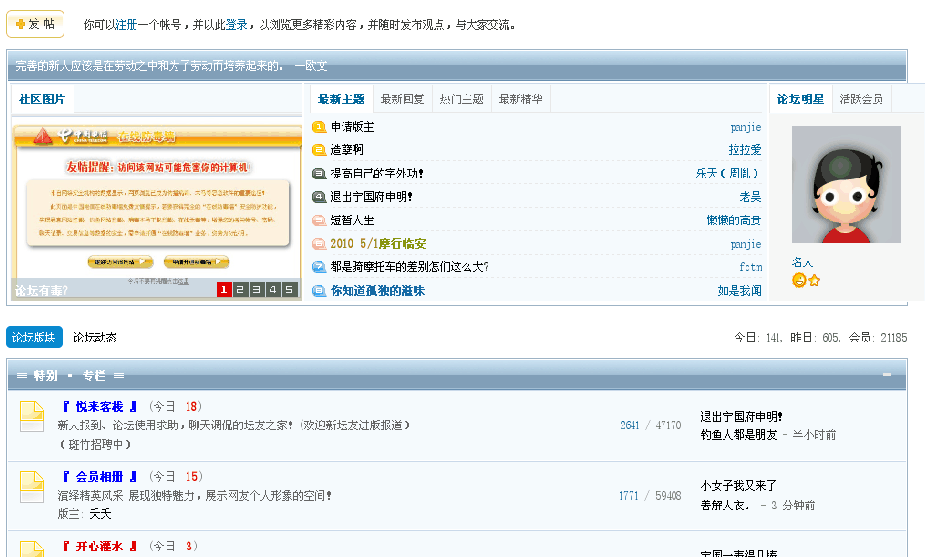Click the icon beside 都是骑摩托车的差别 thread

(x=319, y=267)
